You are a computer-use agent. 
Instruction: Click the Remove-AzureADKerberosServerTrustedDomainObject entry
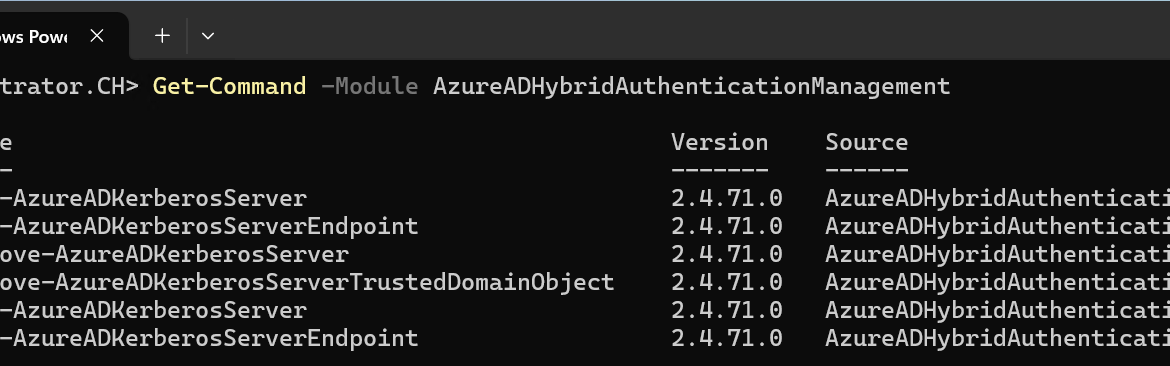click(307, 282)
